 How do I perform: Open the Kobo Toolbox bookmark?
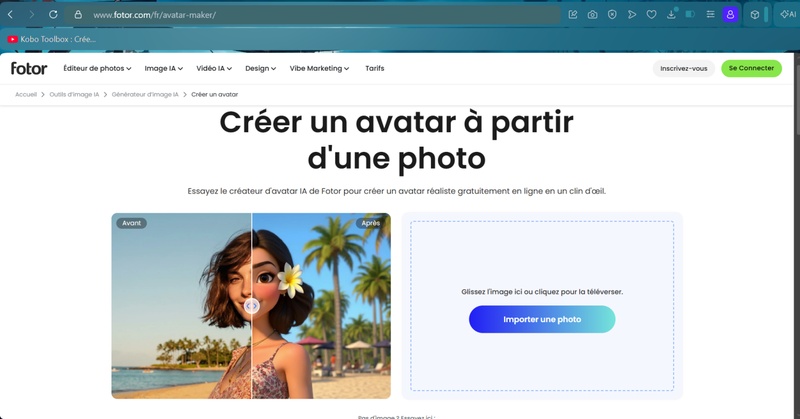[x=52, y=39]
